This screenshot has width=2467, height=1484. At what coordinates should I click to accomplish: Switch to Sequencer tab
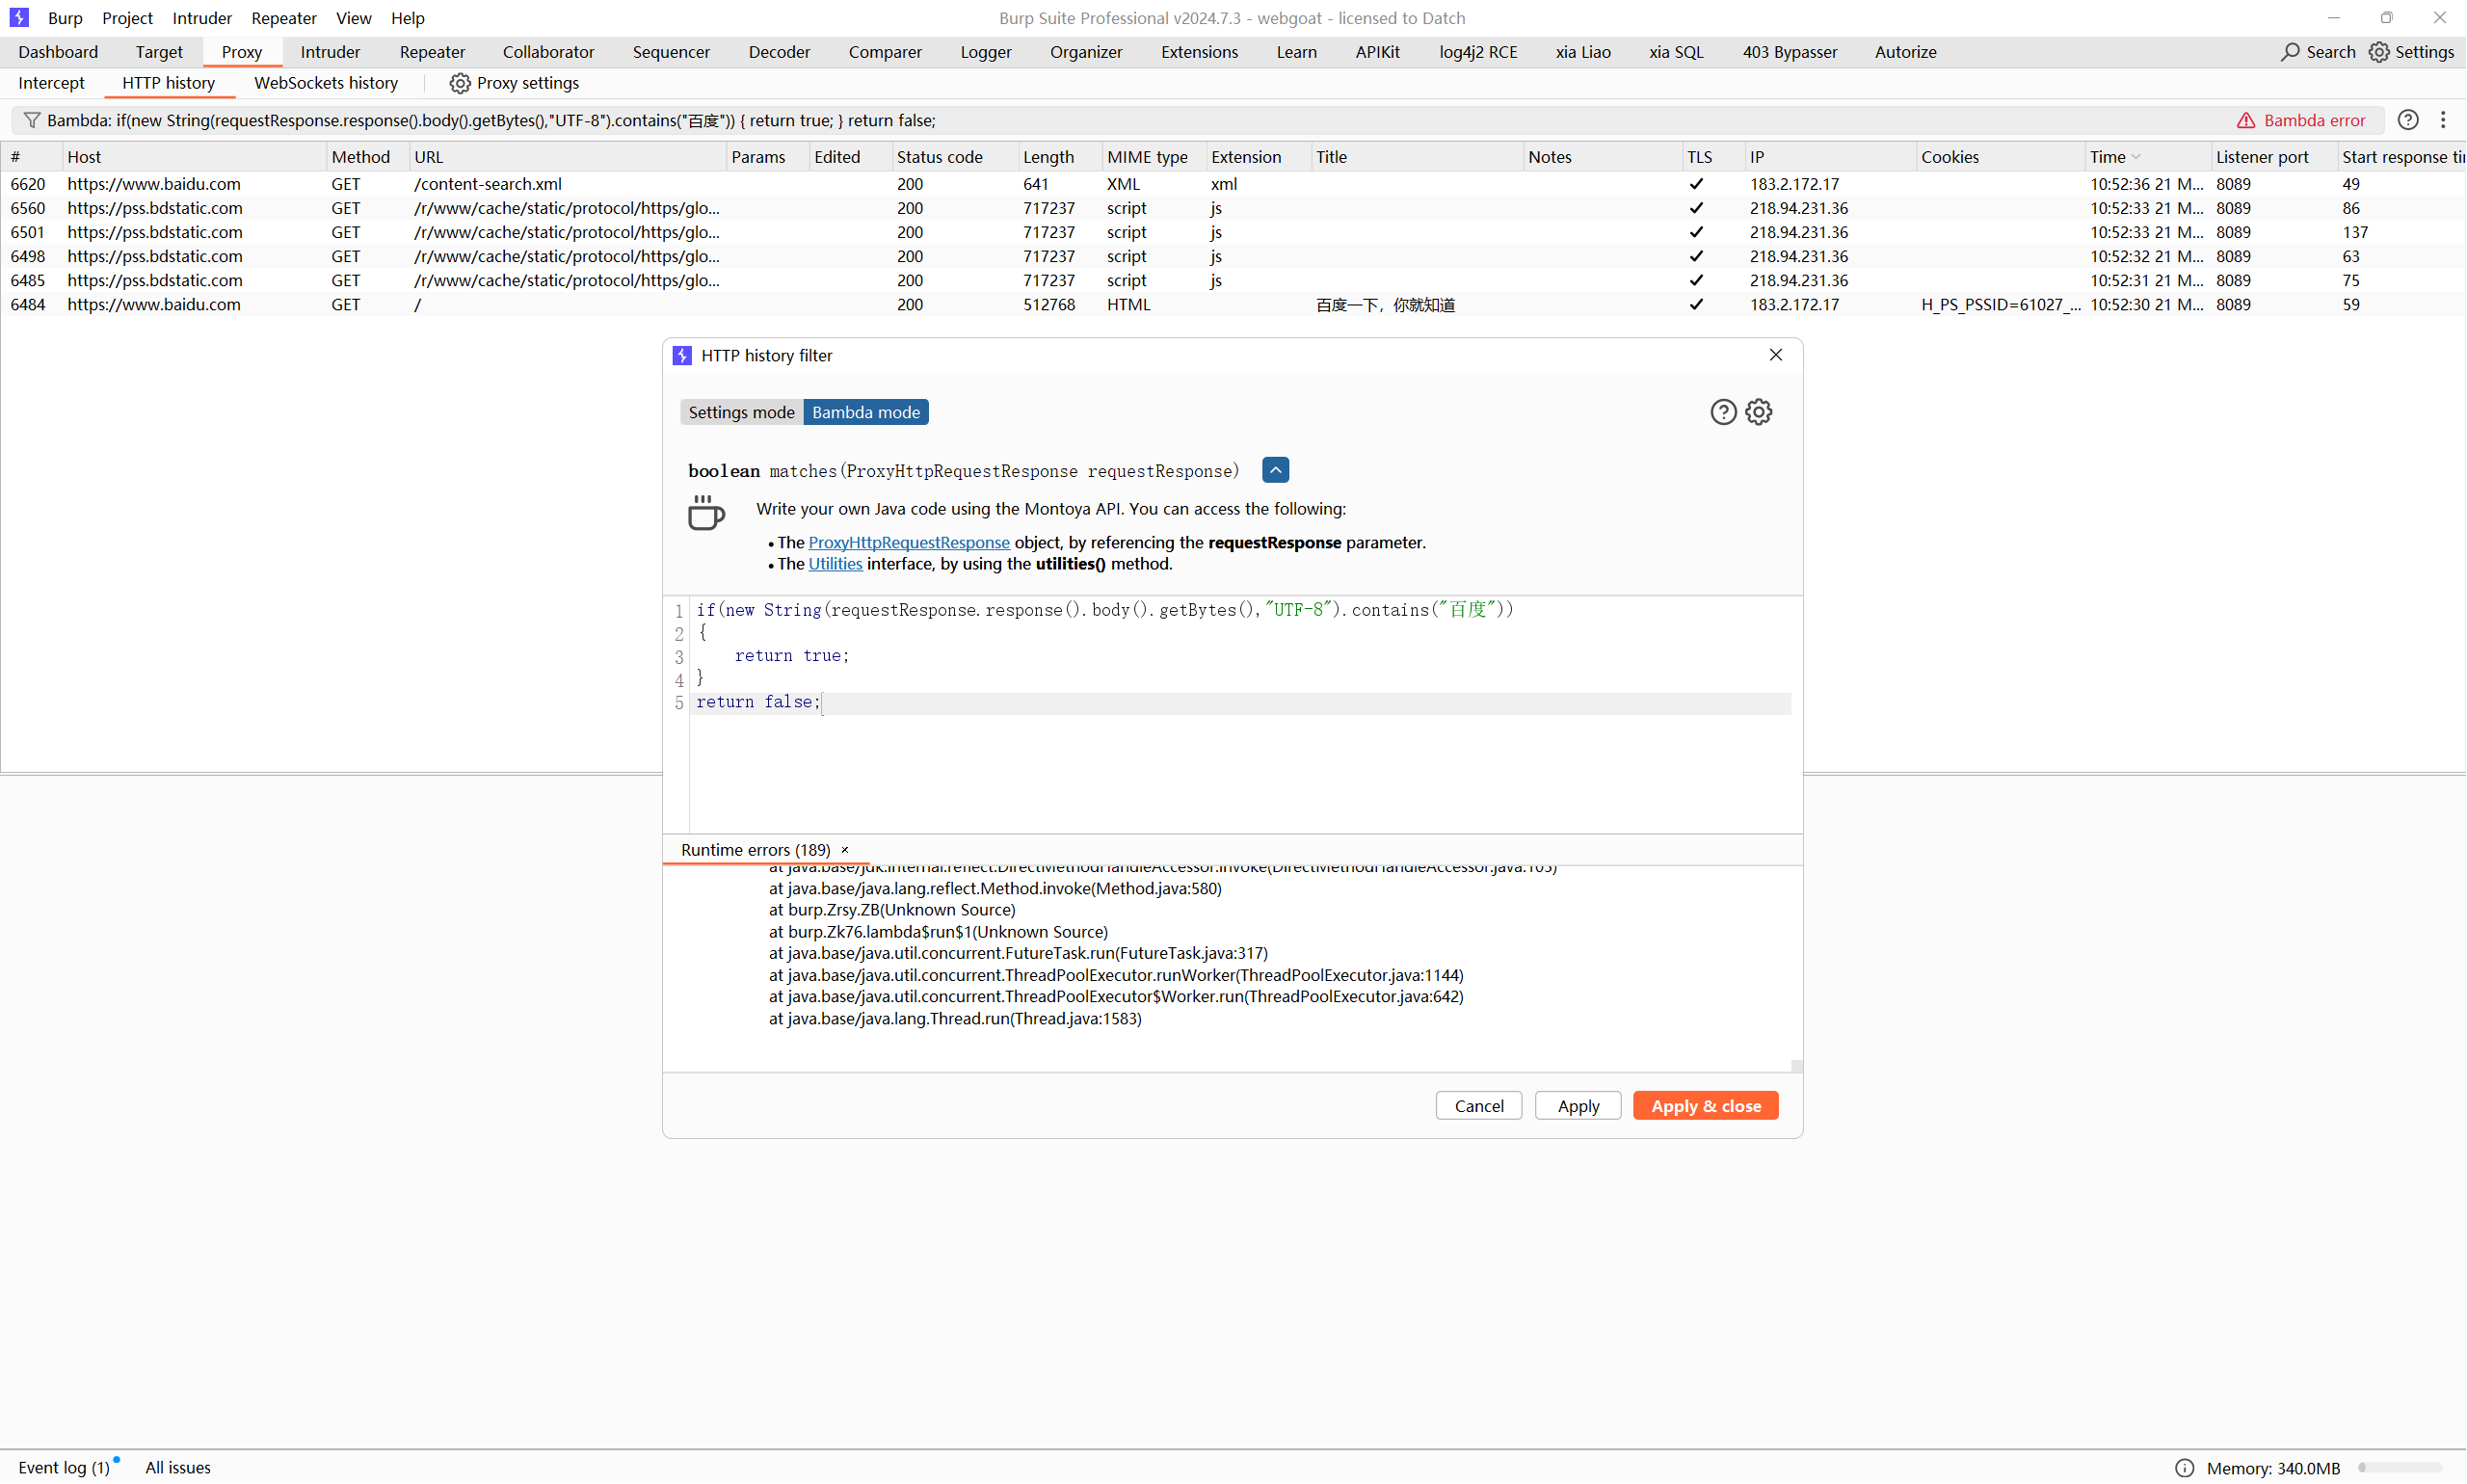coord(671,52)
